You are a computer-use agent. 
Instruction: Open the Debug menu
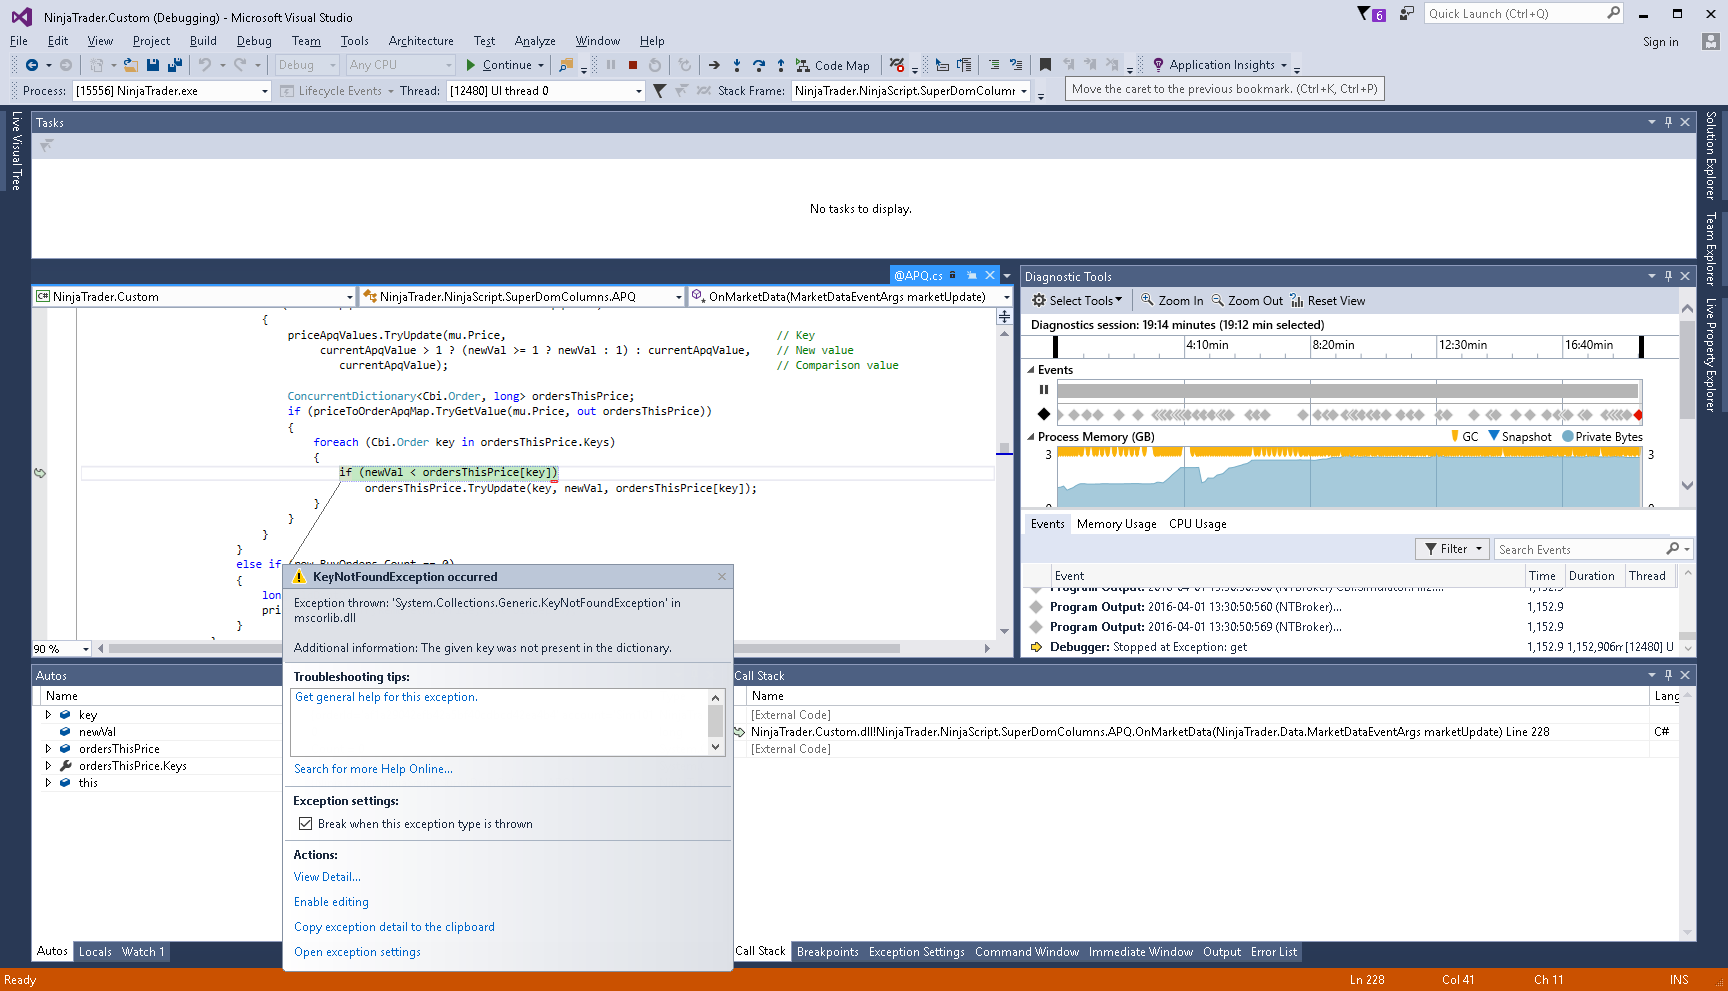(254, 41)
